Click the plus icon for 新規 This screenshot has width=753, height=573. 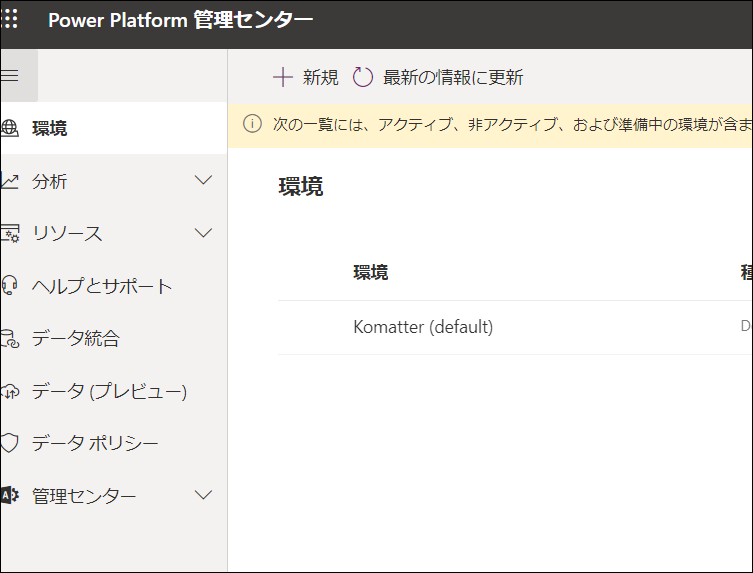[x=283, y=77]
